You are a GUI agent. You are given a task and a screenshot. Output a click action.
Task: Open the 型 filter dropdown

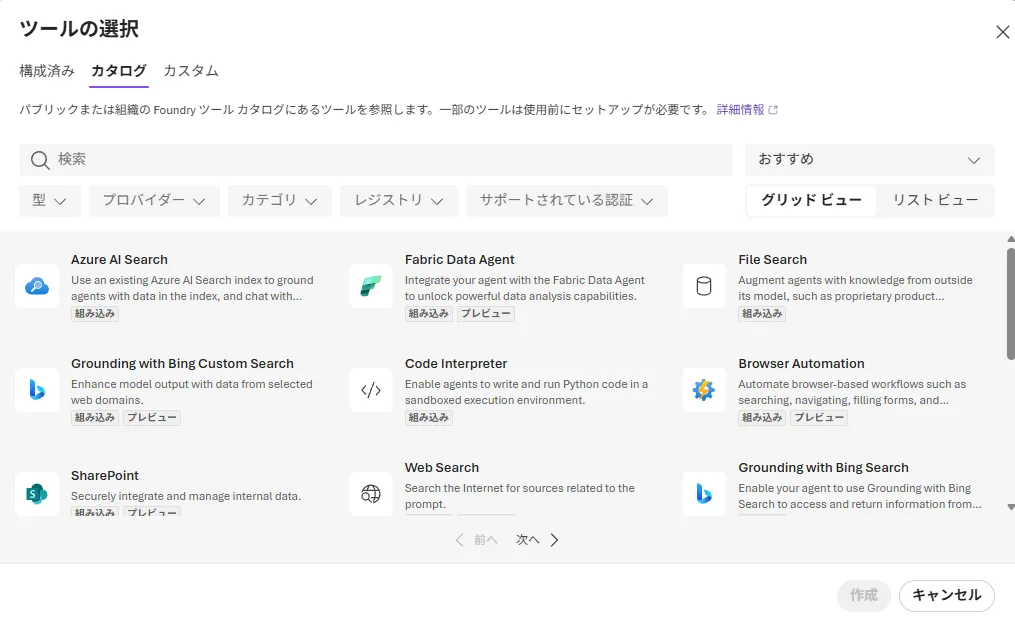(x=50, y=201)
